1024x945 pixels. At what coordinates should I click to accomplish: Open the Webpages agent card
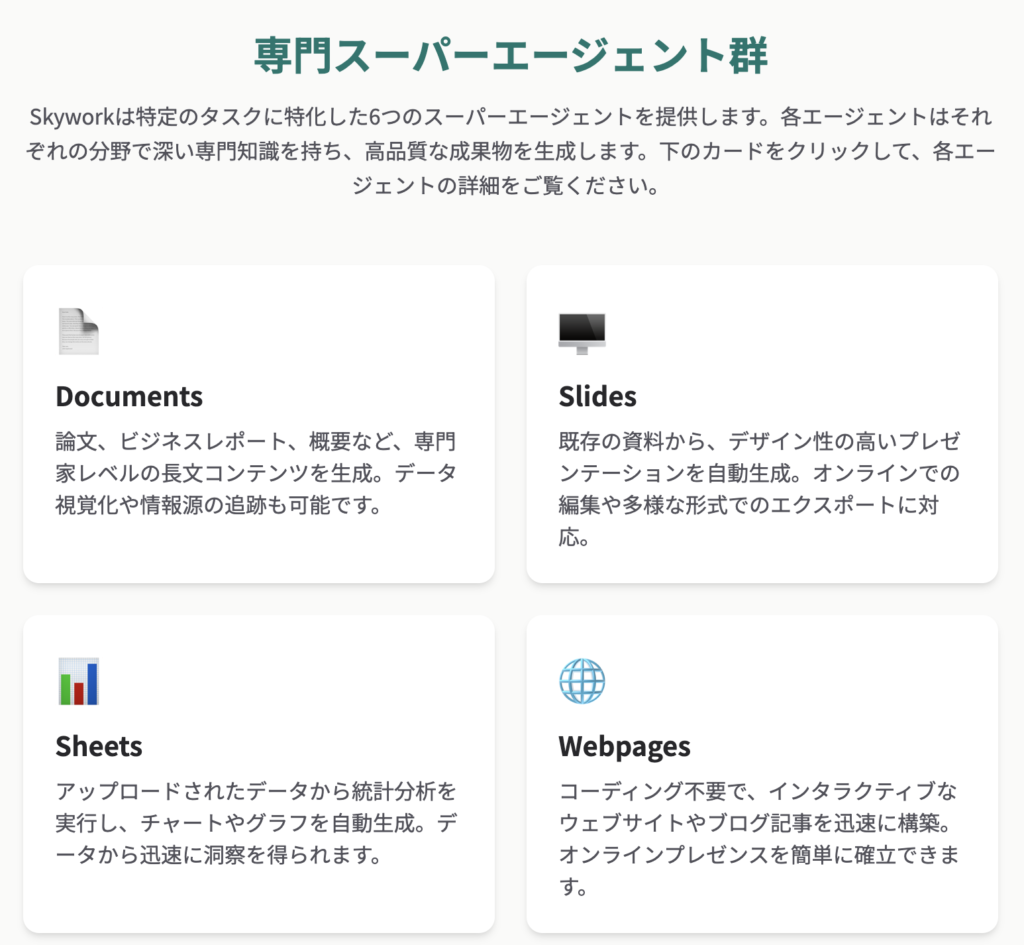[762, 774]
